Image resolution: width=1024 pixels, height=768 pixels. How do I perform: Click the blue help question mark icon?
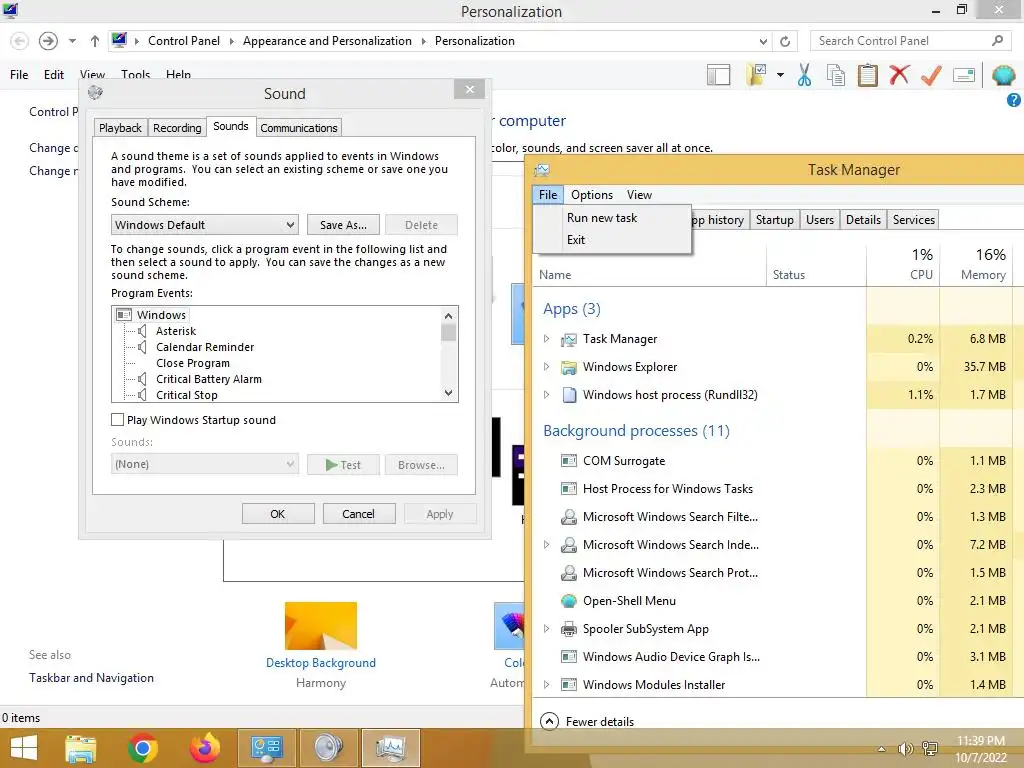tap(1014, 100)
